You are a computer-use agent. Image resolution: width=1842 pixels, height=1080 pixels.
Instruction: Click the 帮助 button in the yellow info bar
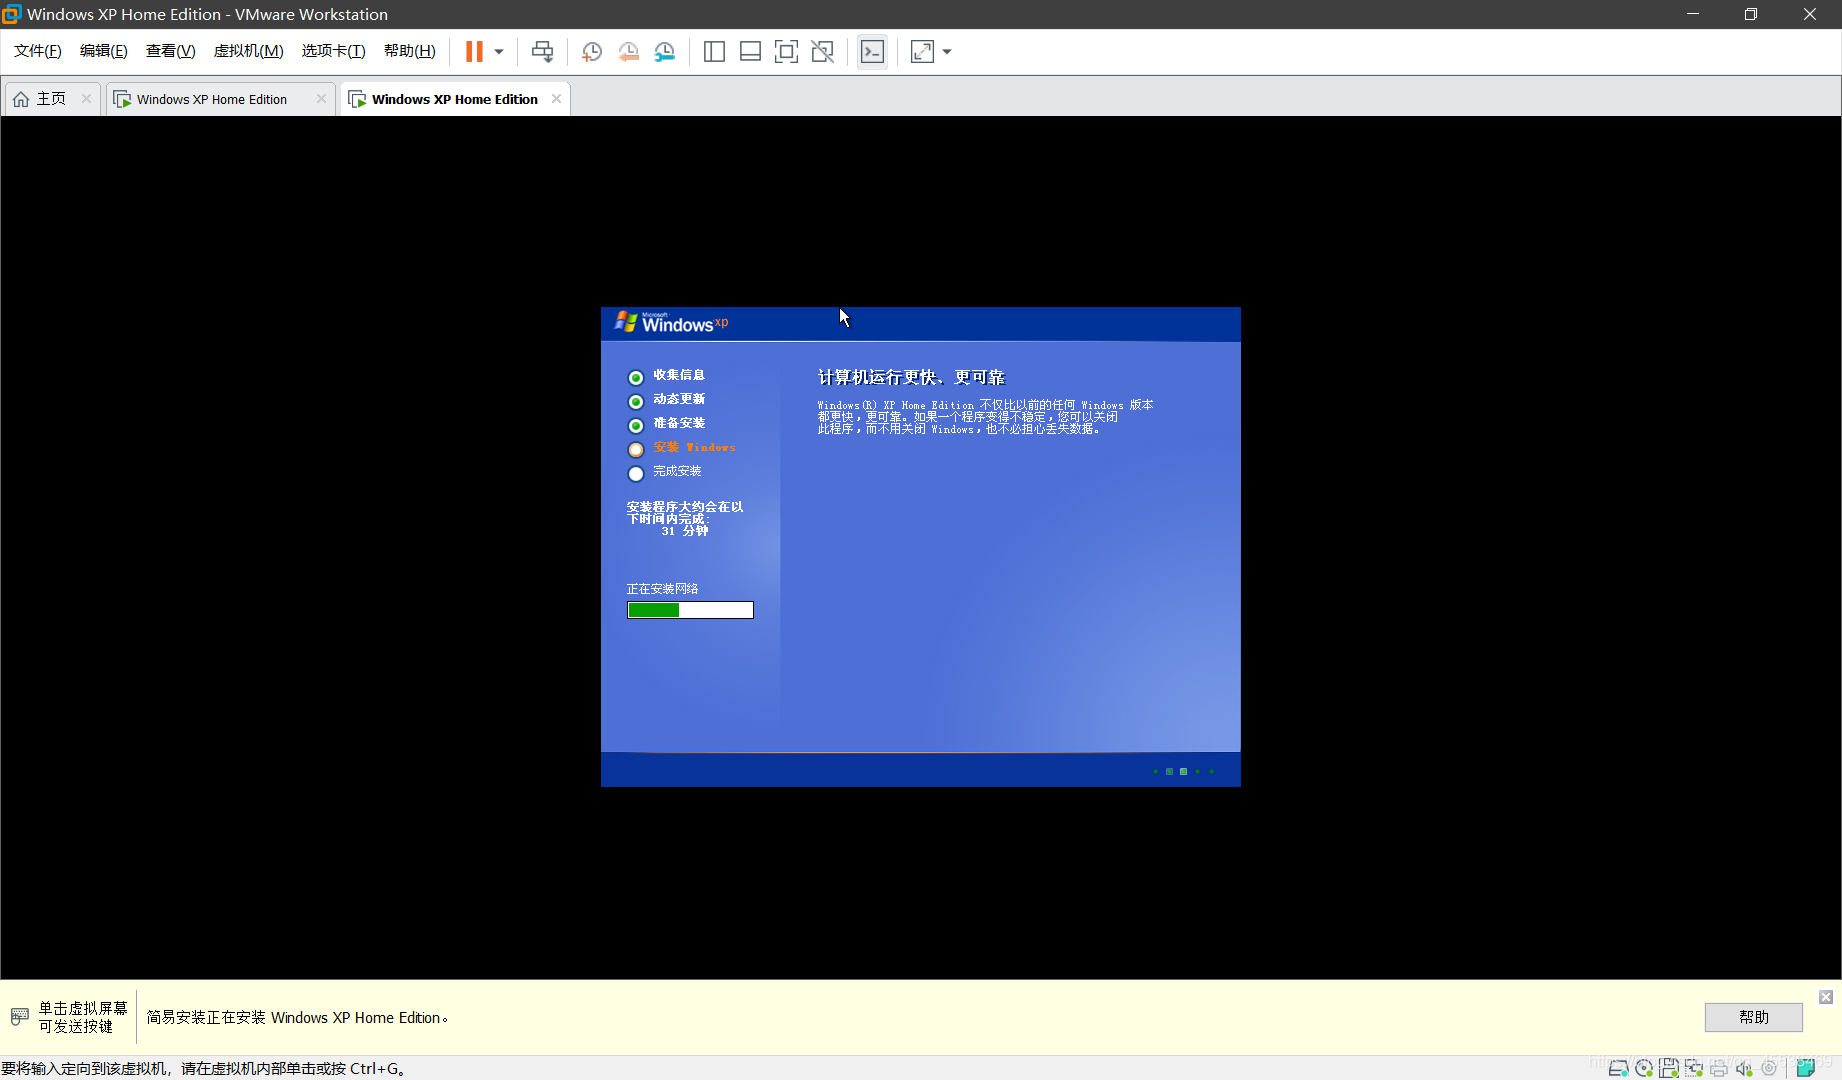tap(1754, 1017)
